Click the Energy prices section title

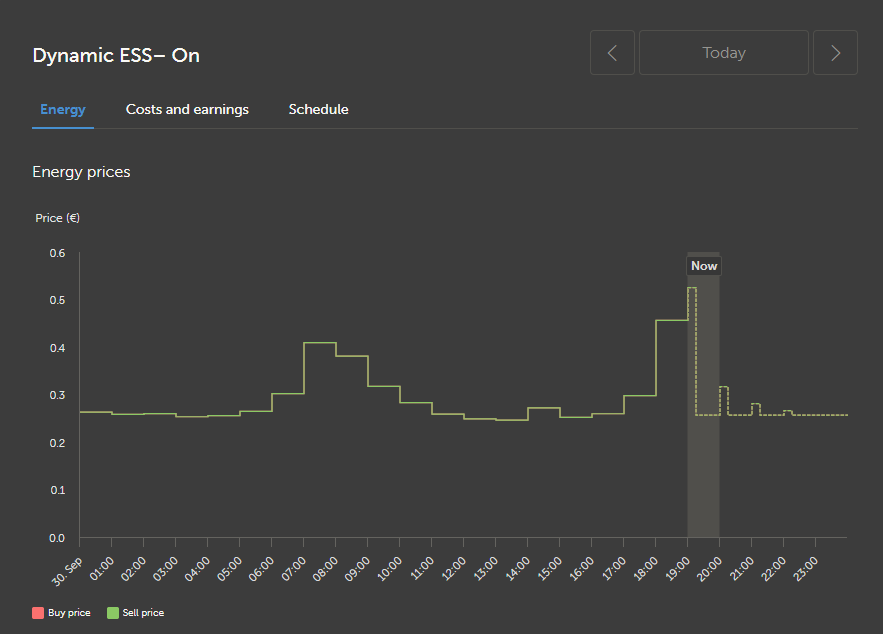tap(81, 172)
